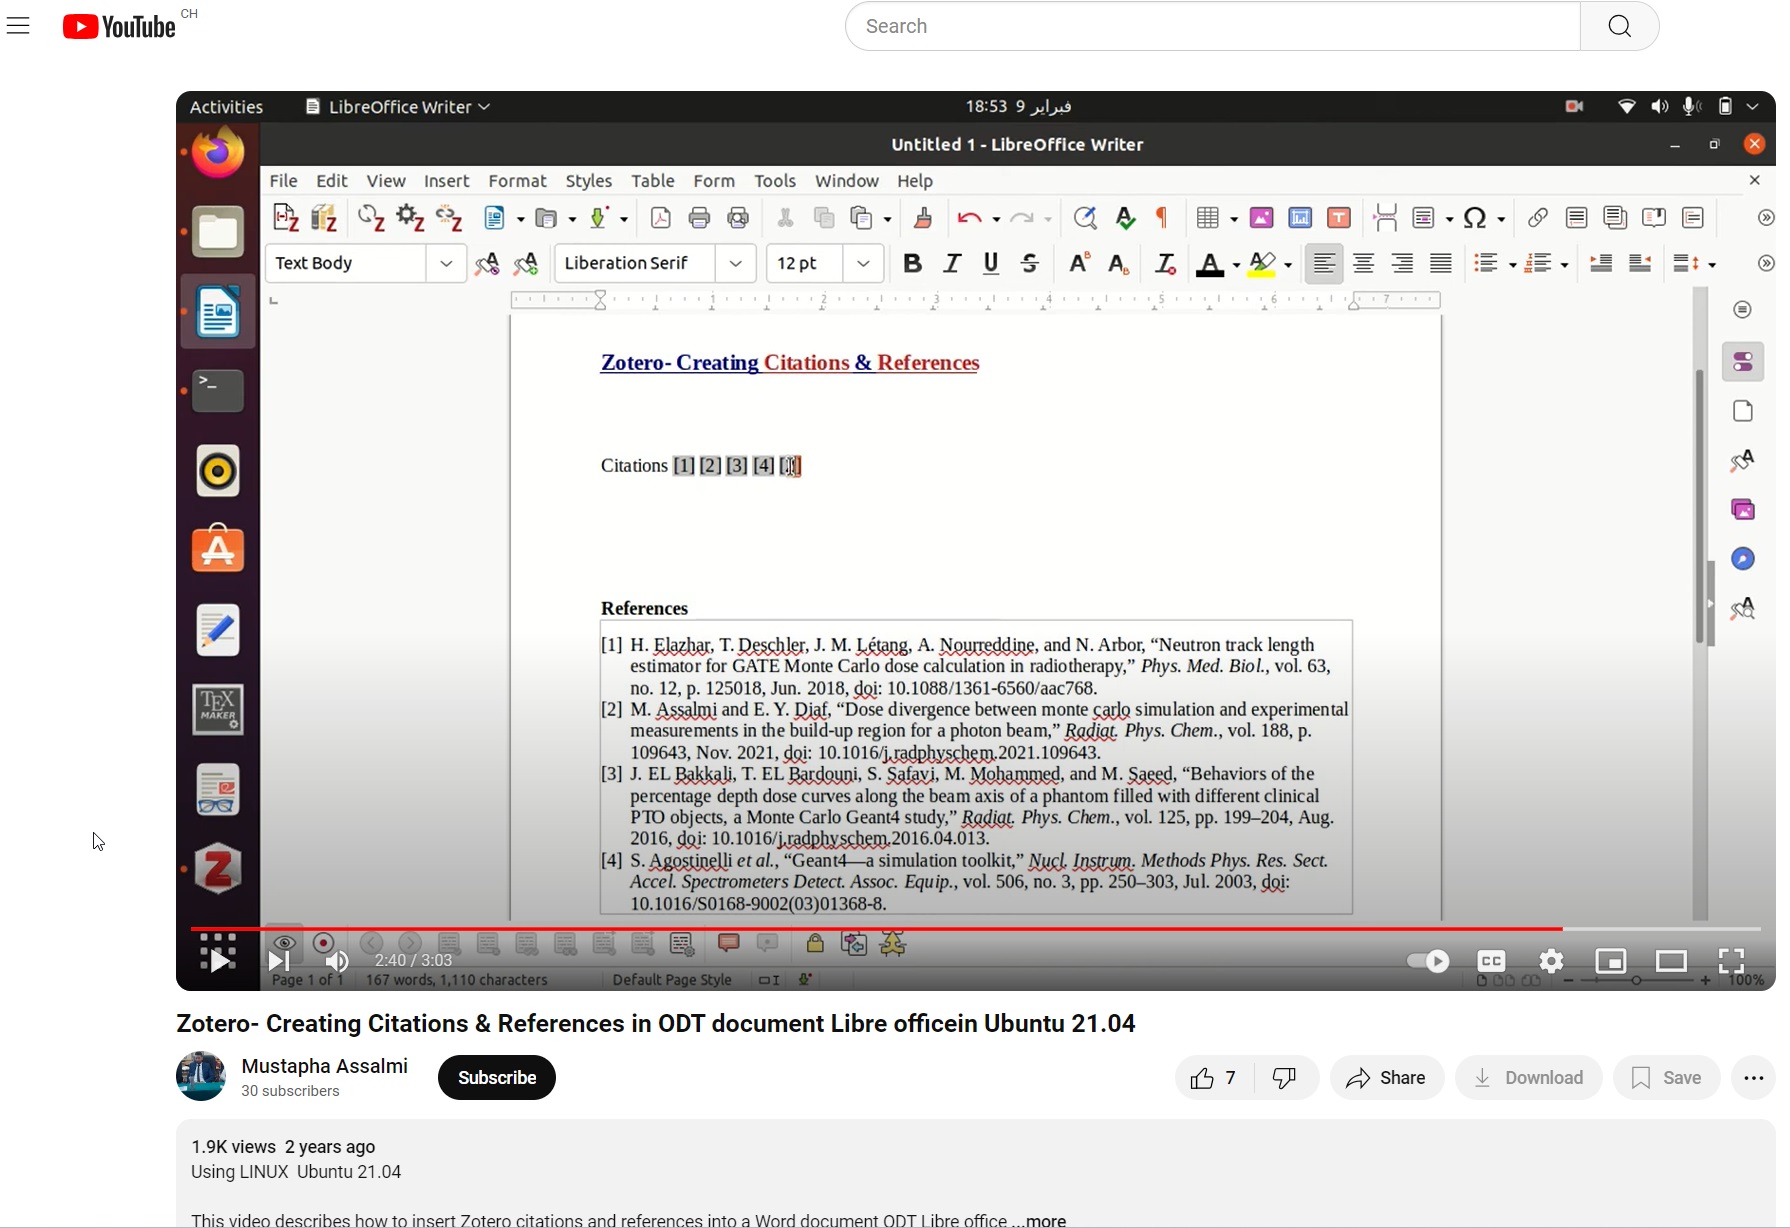Open the LibreOffice Writer app menu

pyautogui.click(x=398, y=107)
